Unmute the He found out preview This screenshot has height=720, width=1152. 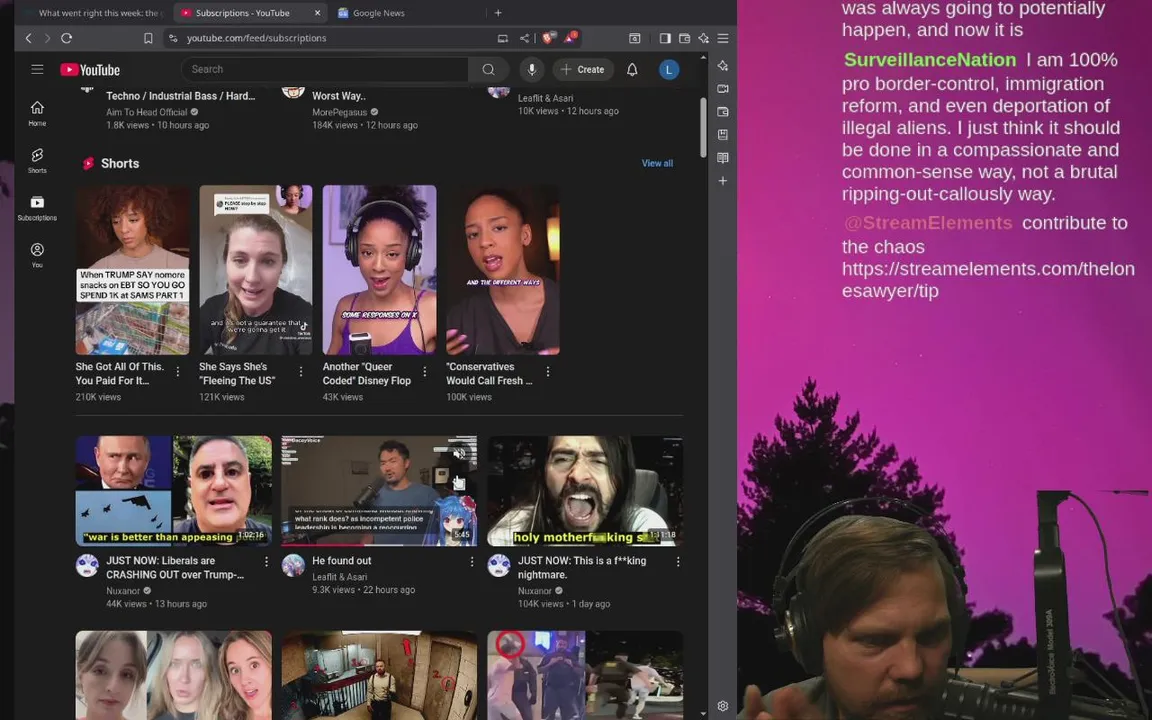[460, 453]
